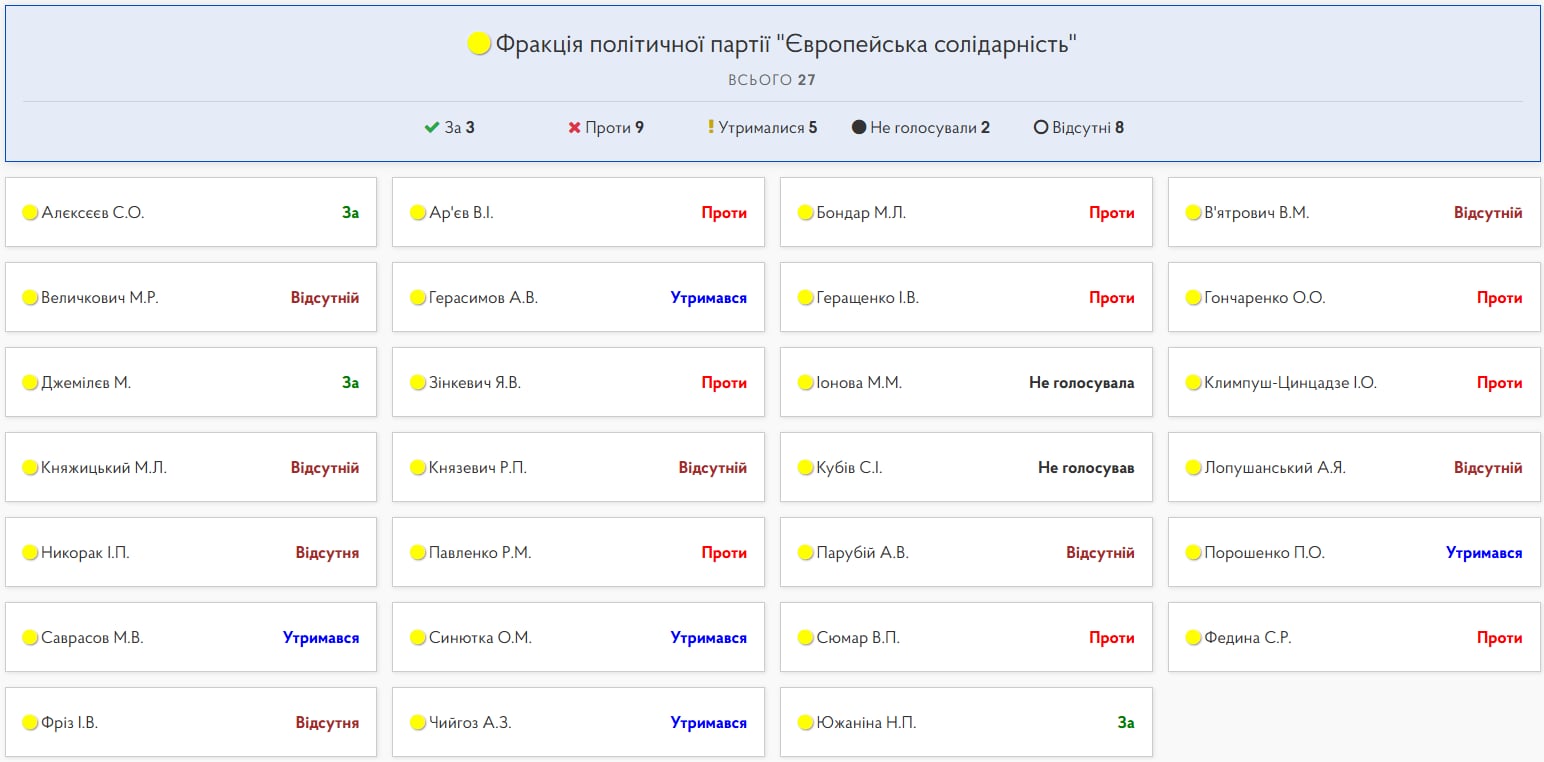The image size is (1544, 762).
Task: Click yellow dot next to faction title
Action: coord(479,44)
